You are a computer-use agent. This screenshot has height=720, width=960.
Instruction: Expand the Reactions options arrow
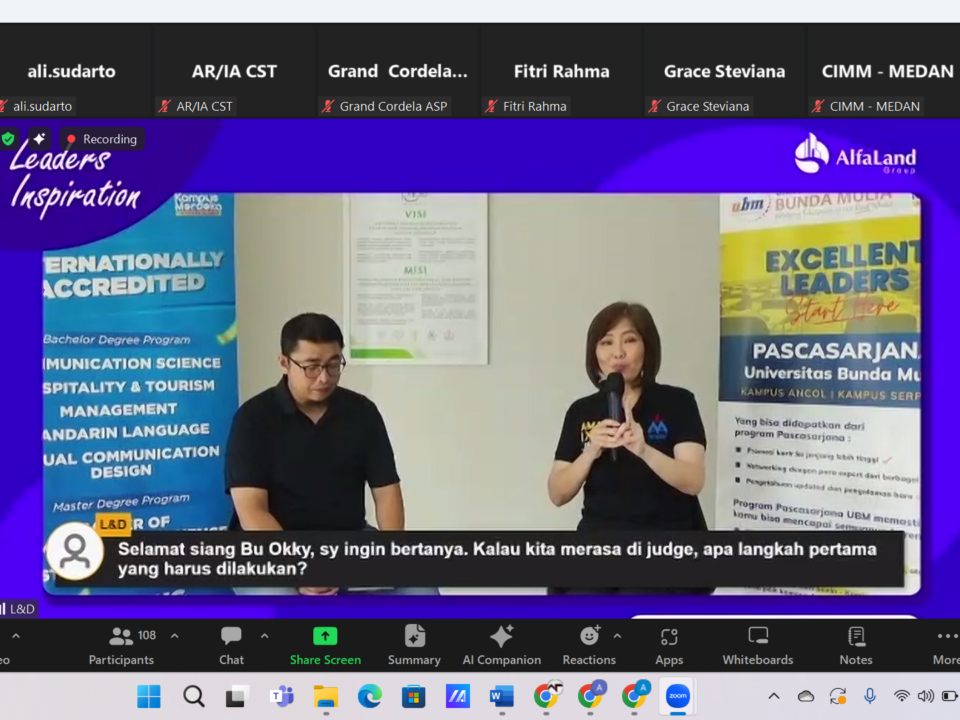click(x=617, y=636)
